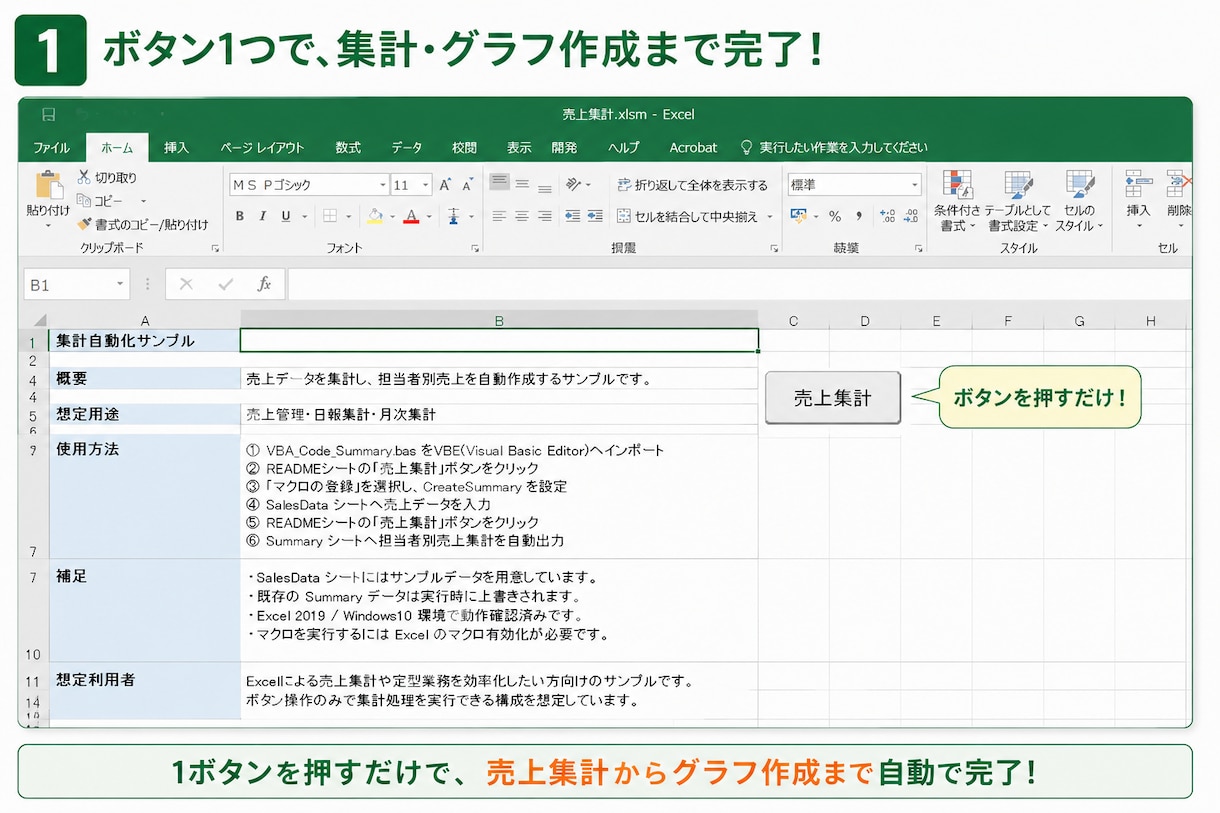Image resolution: width=1220 pixels, height=813 pixels.
Task: Select cell A1 '集計自動化サンプル'
Action: [145, 340]
